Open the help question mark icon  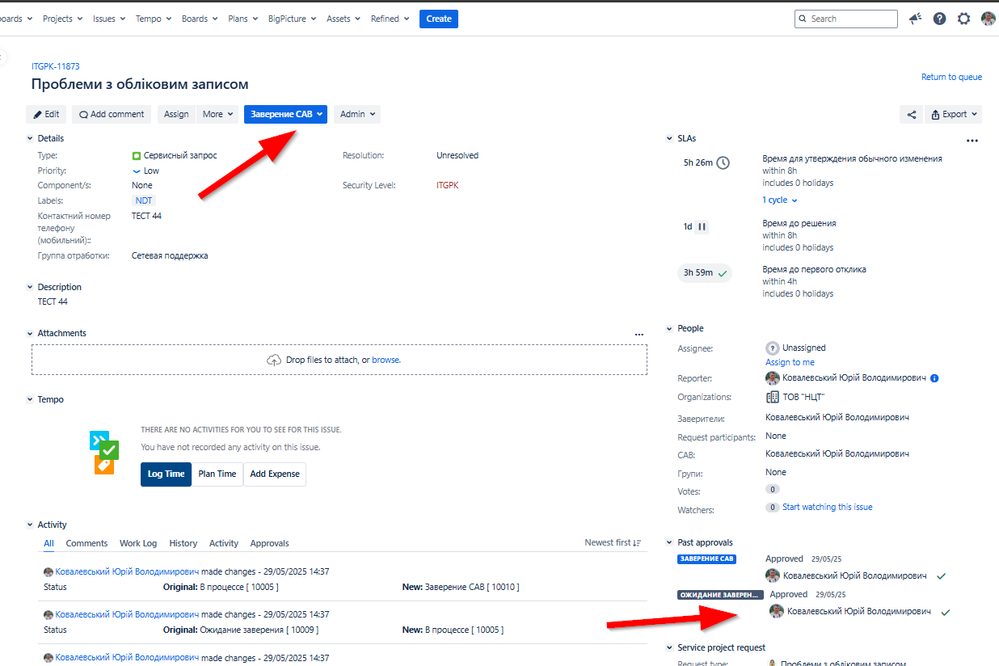pyautogui.click(x=940, y=18)
